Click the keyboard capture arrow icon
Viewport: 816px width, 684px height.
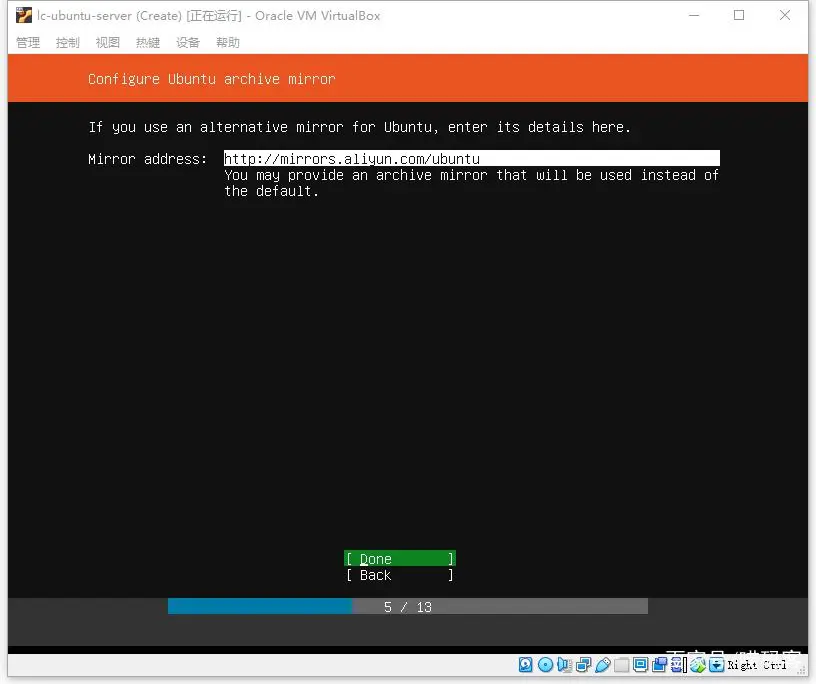[717, 665]
